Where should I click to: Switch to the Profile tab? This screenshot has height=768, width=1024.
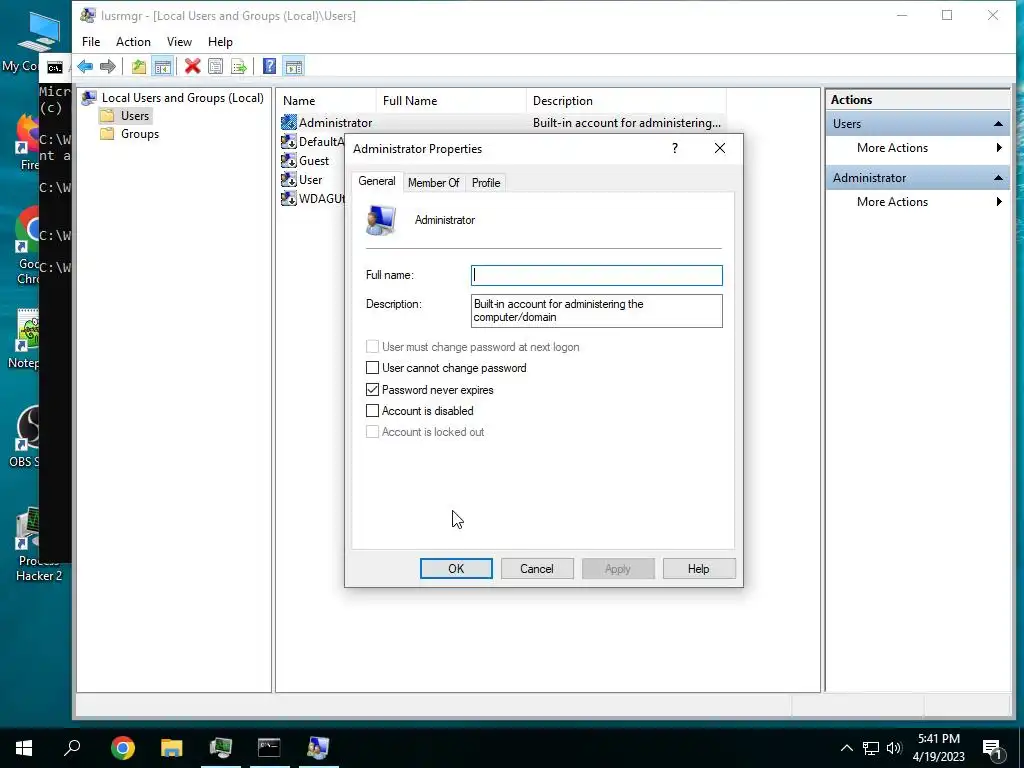(486, 183)
